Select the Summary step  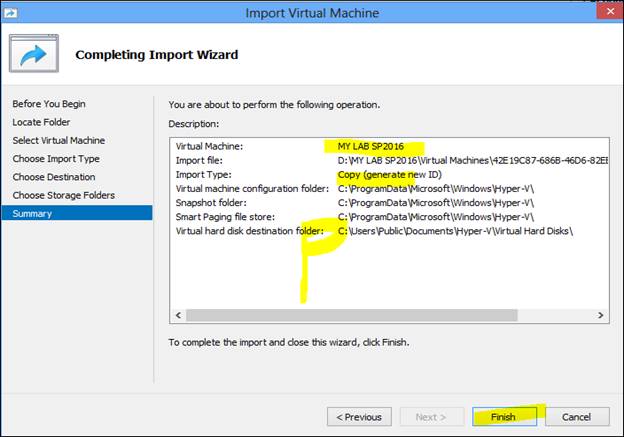pos(33,213)
